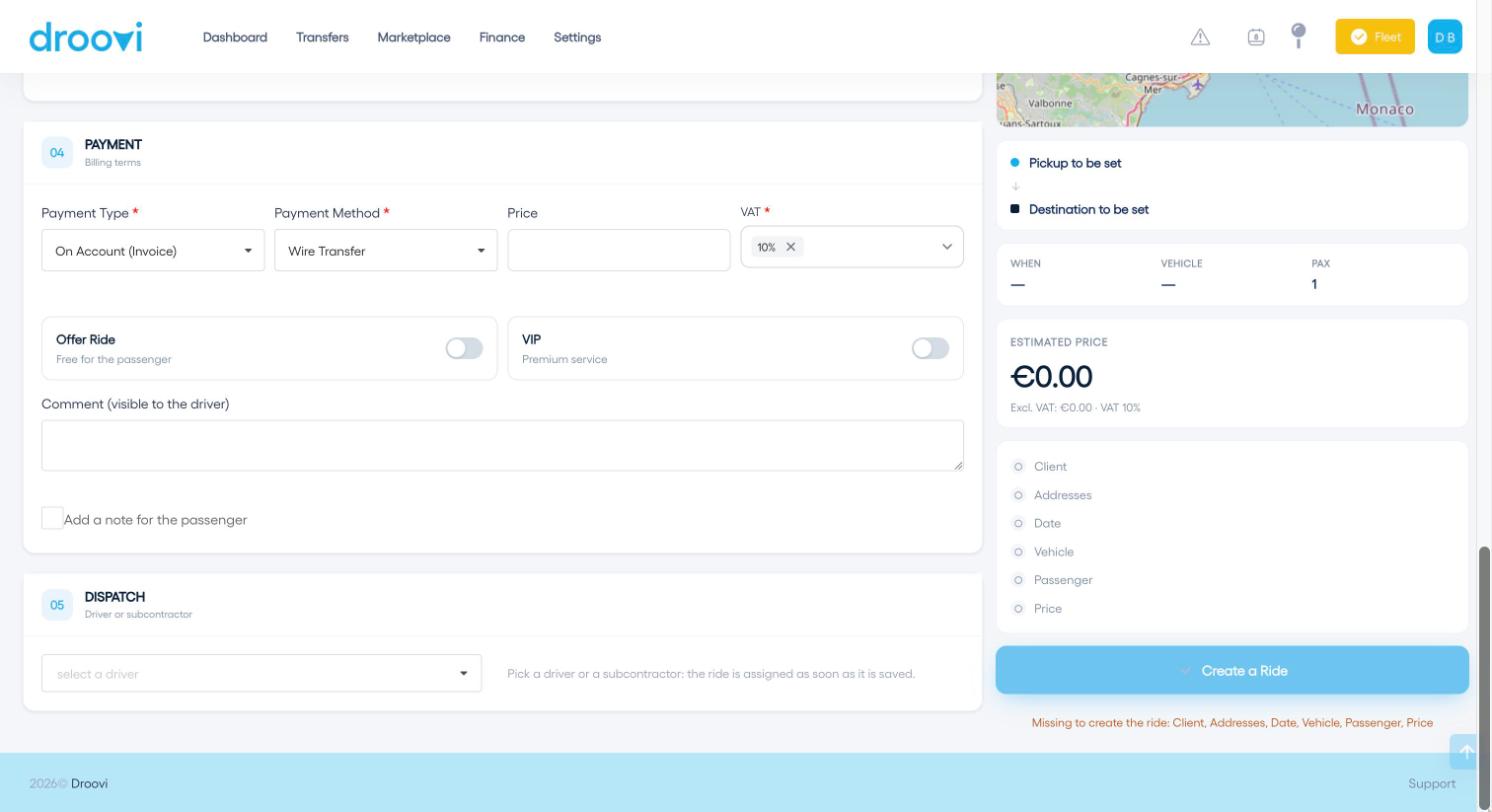Click the driver comment text area
The image size is (1492, 812).
(502, 445)
